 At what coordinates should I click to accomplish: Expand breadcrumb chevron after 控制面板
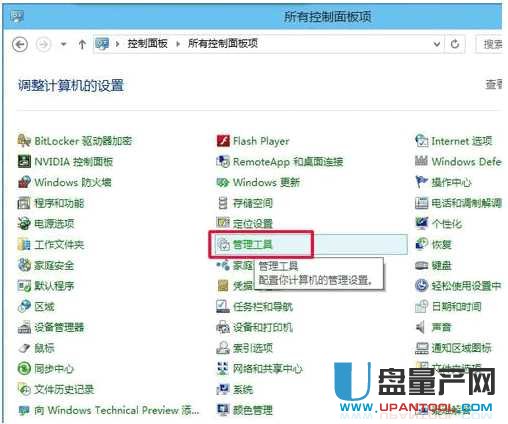(178, 44)
